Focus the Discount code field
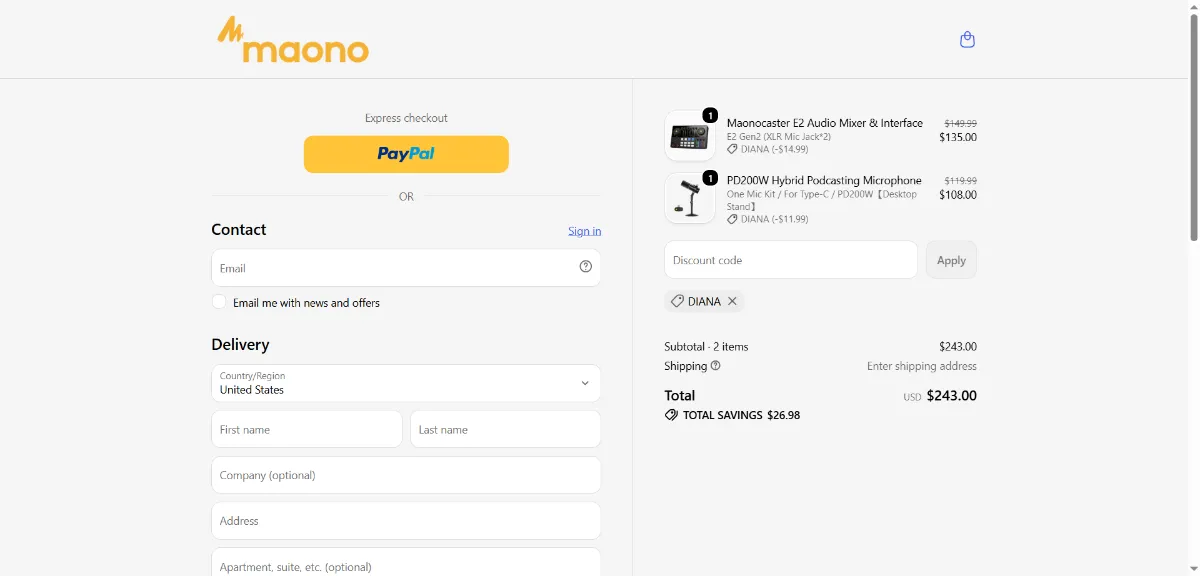 coord(791,260)
